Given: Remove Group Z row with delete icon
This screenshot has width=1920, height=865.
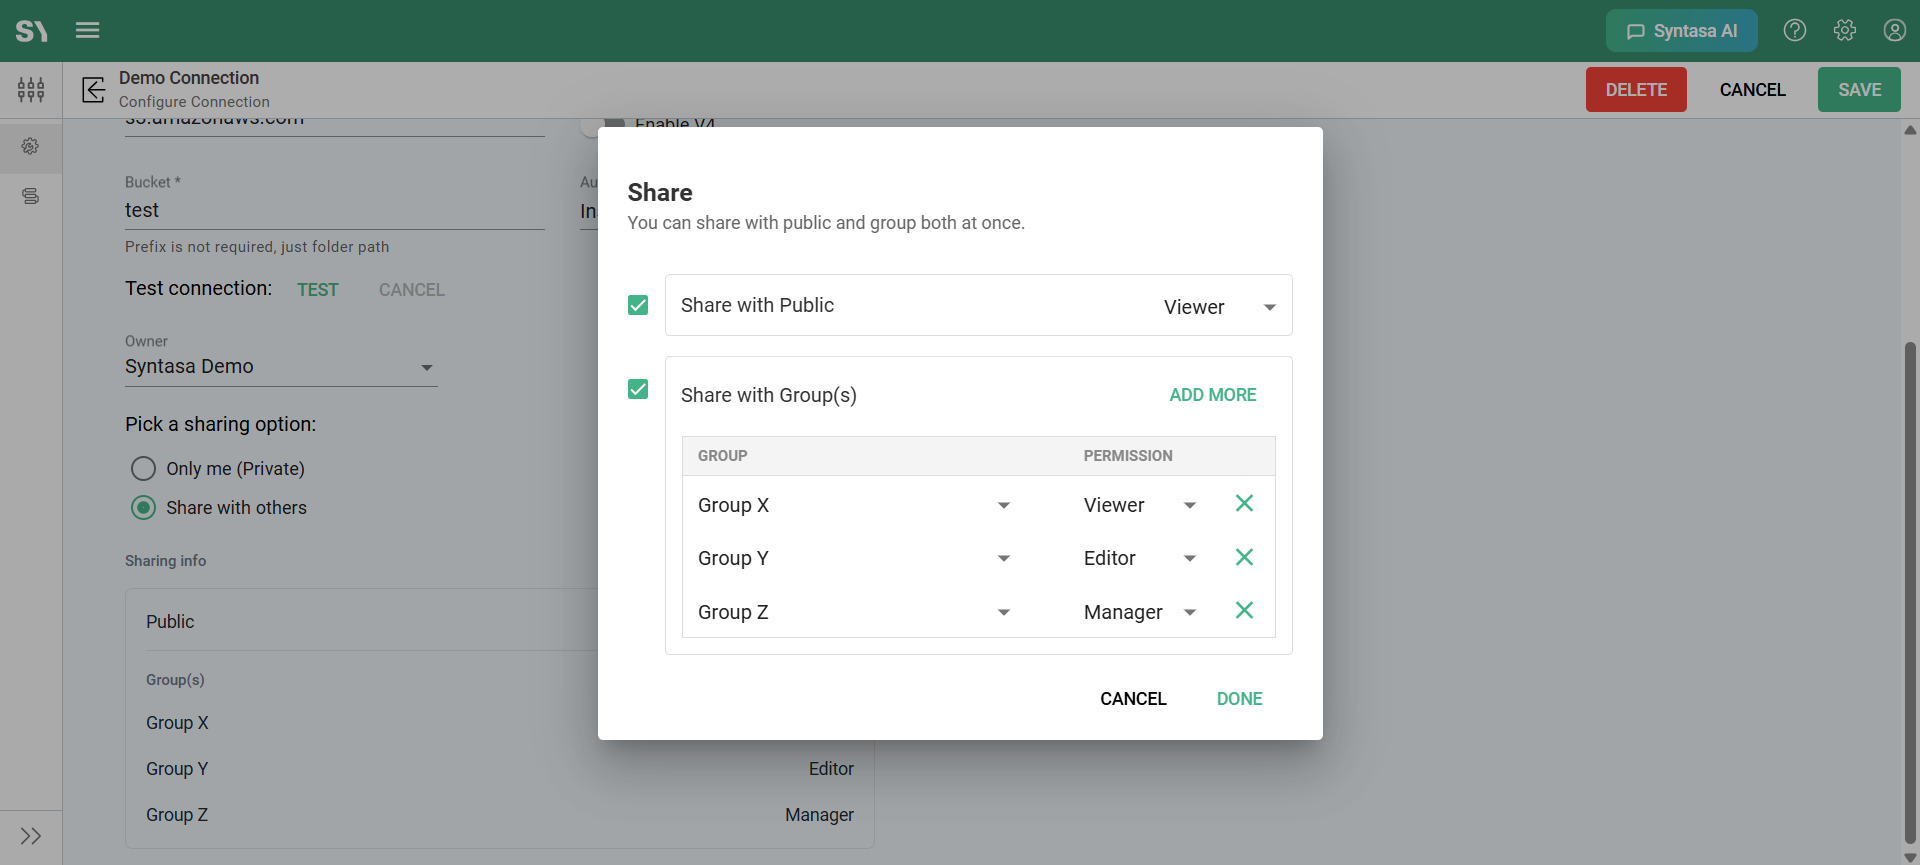Looking at the screenshot, I should click(1244, 610).
